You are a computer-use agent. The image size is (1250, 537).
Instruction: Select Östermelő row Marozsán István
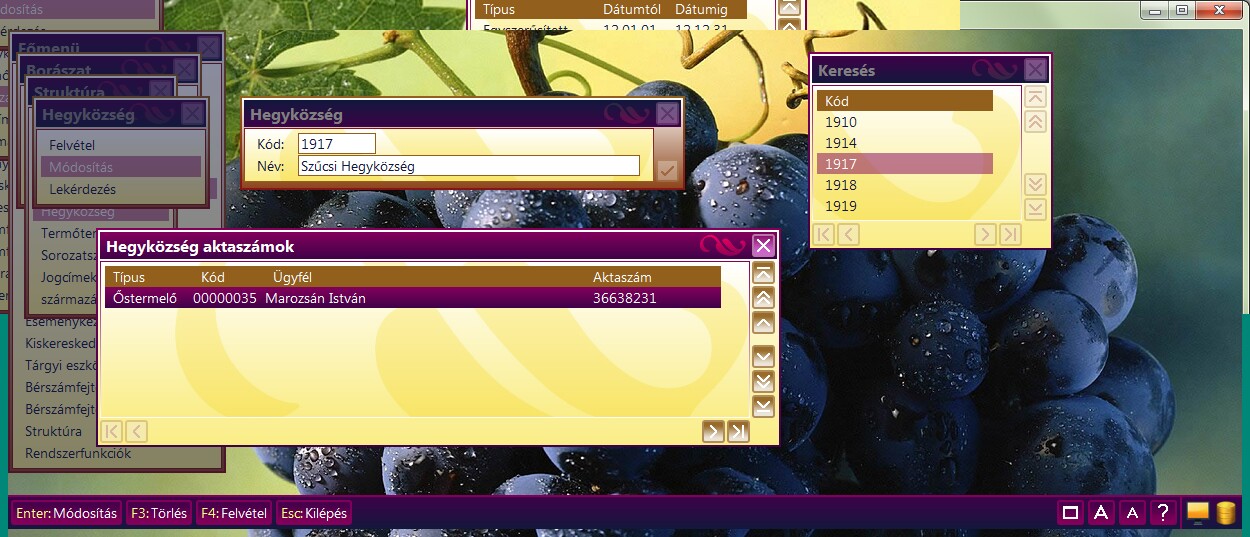click(x=413, y=298)
